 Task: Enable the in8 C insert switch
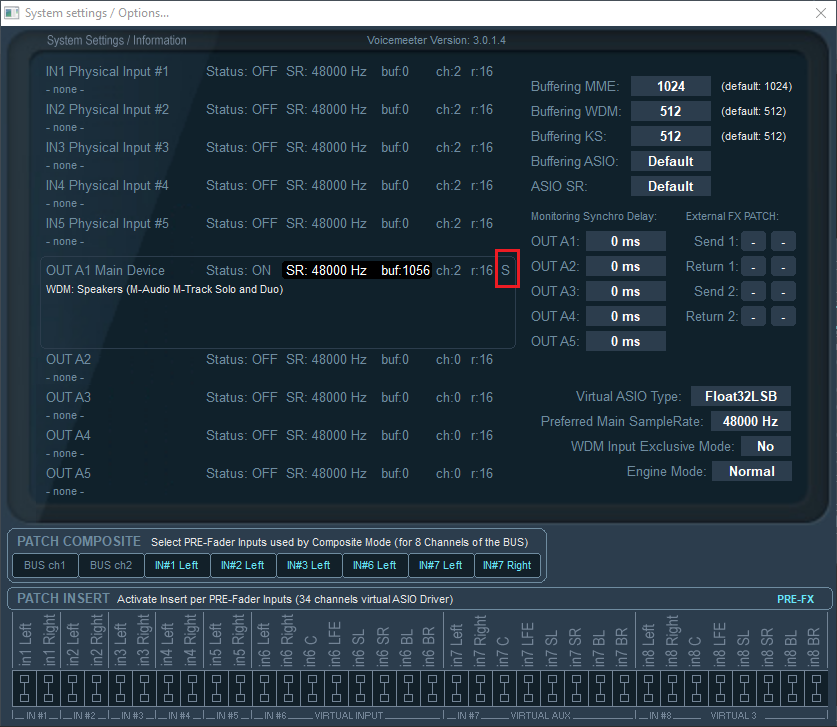coord(696,686)
